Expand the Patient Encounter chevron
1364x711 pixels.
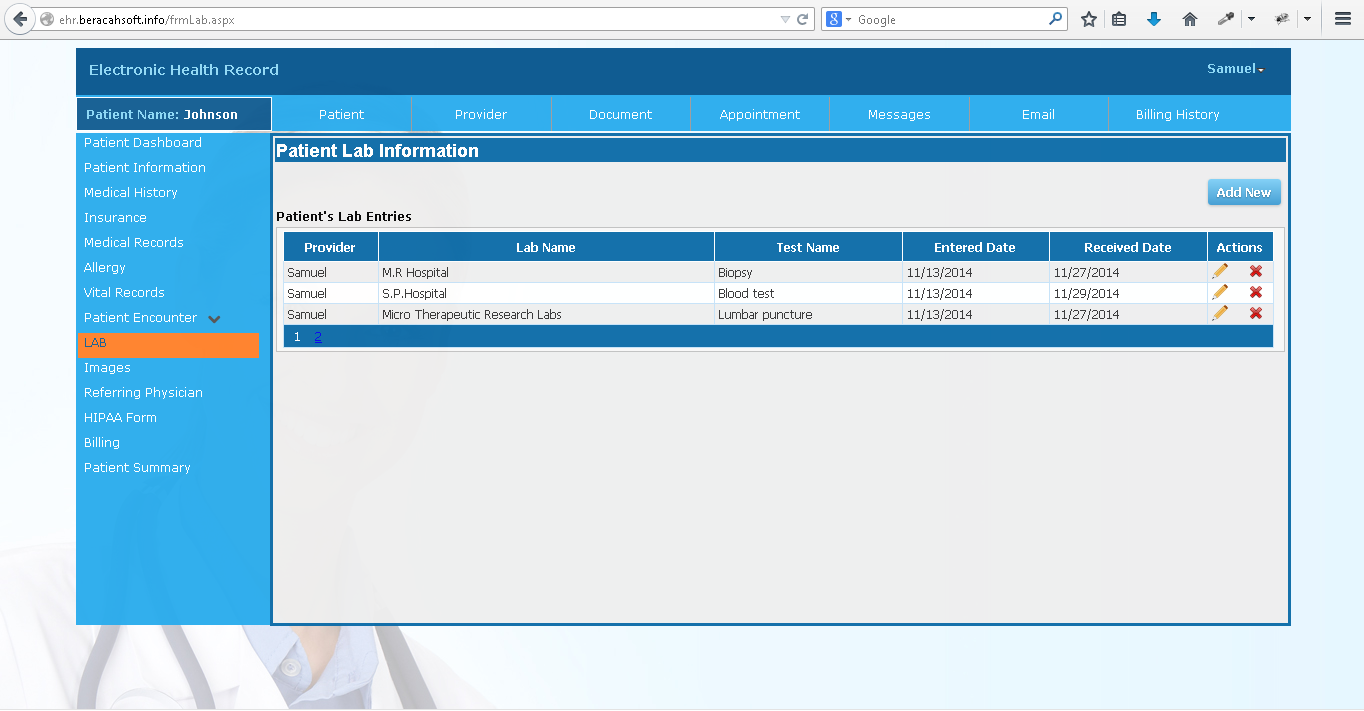[214, 319]
